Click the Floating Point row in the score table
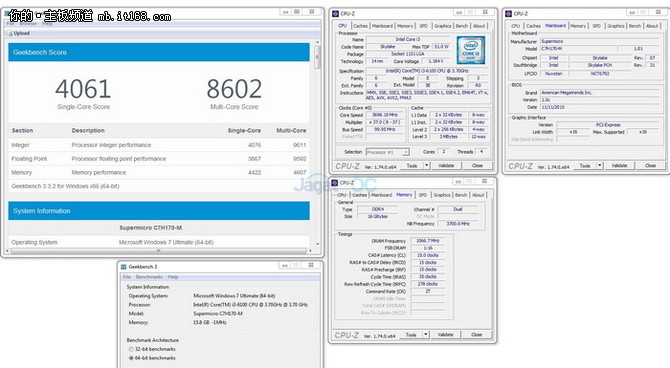 click(x=159, y=159)
